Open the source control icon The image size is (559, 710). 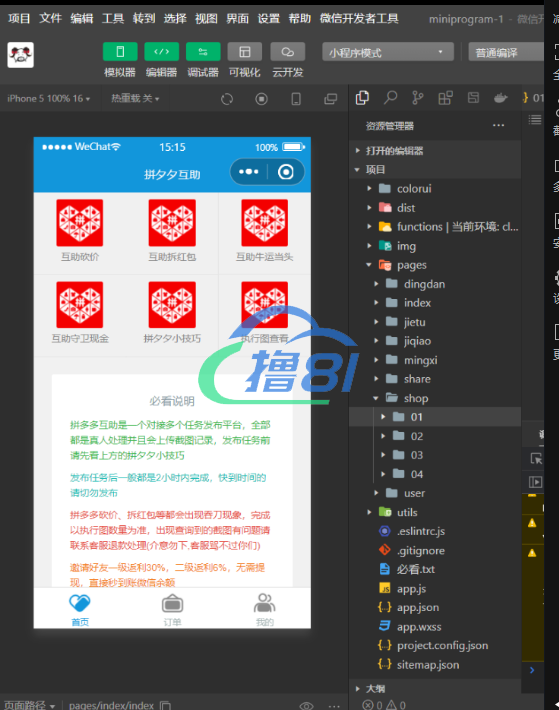click(x=418, y=97)
